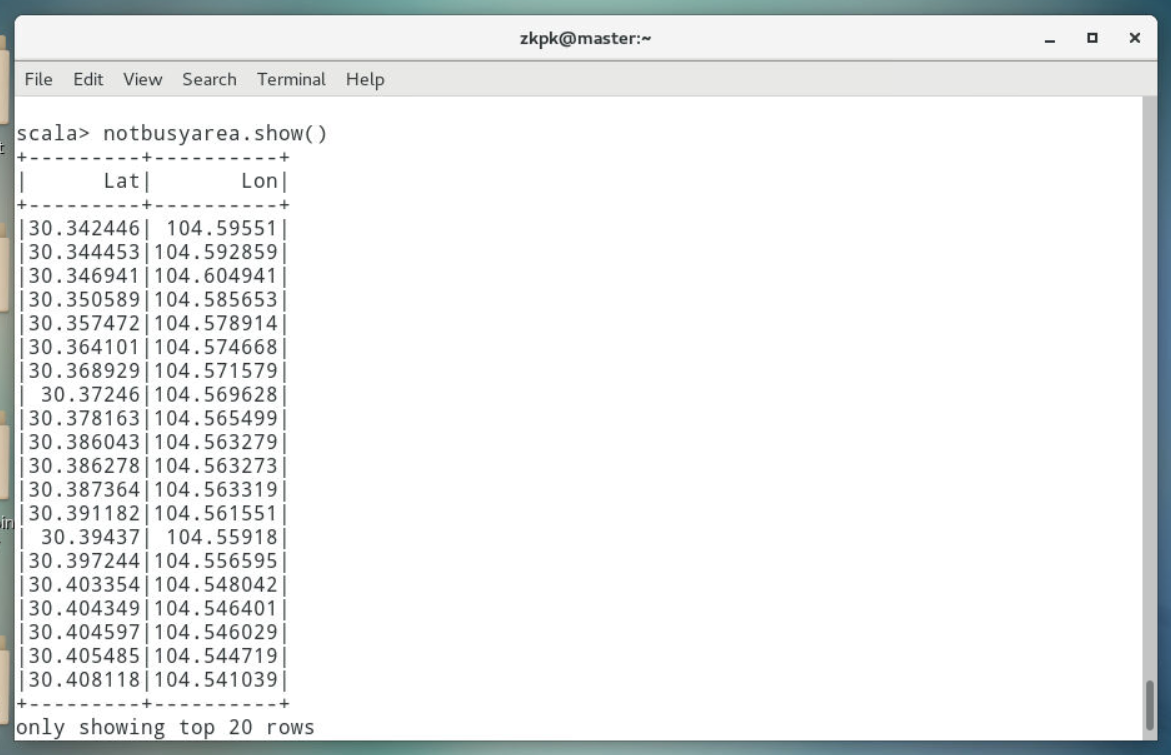The width and height of the screenshot is (1171, 755).
Task: Select longitude value 104.548042
Action: pos(216,585)
